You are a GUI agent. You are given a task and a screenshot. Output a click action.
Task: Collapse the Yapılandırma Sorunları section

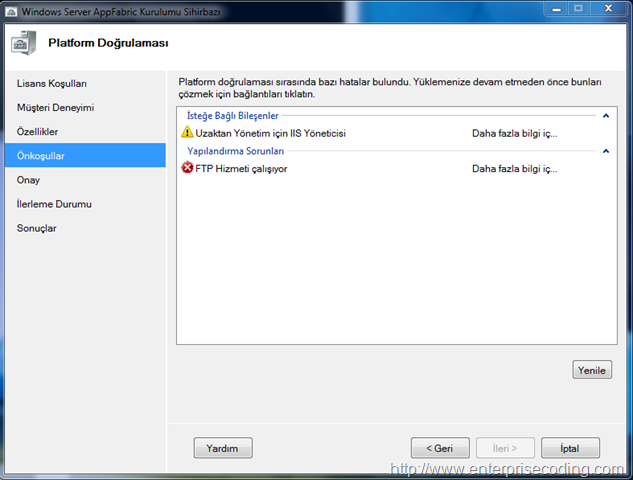coord(606,151)
